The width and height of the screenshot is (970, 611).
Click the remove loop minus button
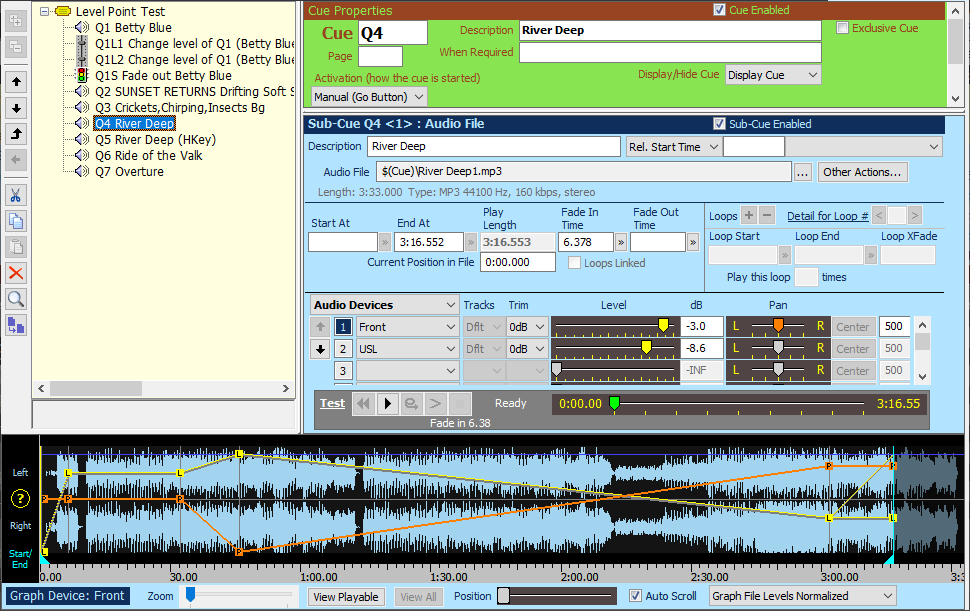(767, 215)
